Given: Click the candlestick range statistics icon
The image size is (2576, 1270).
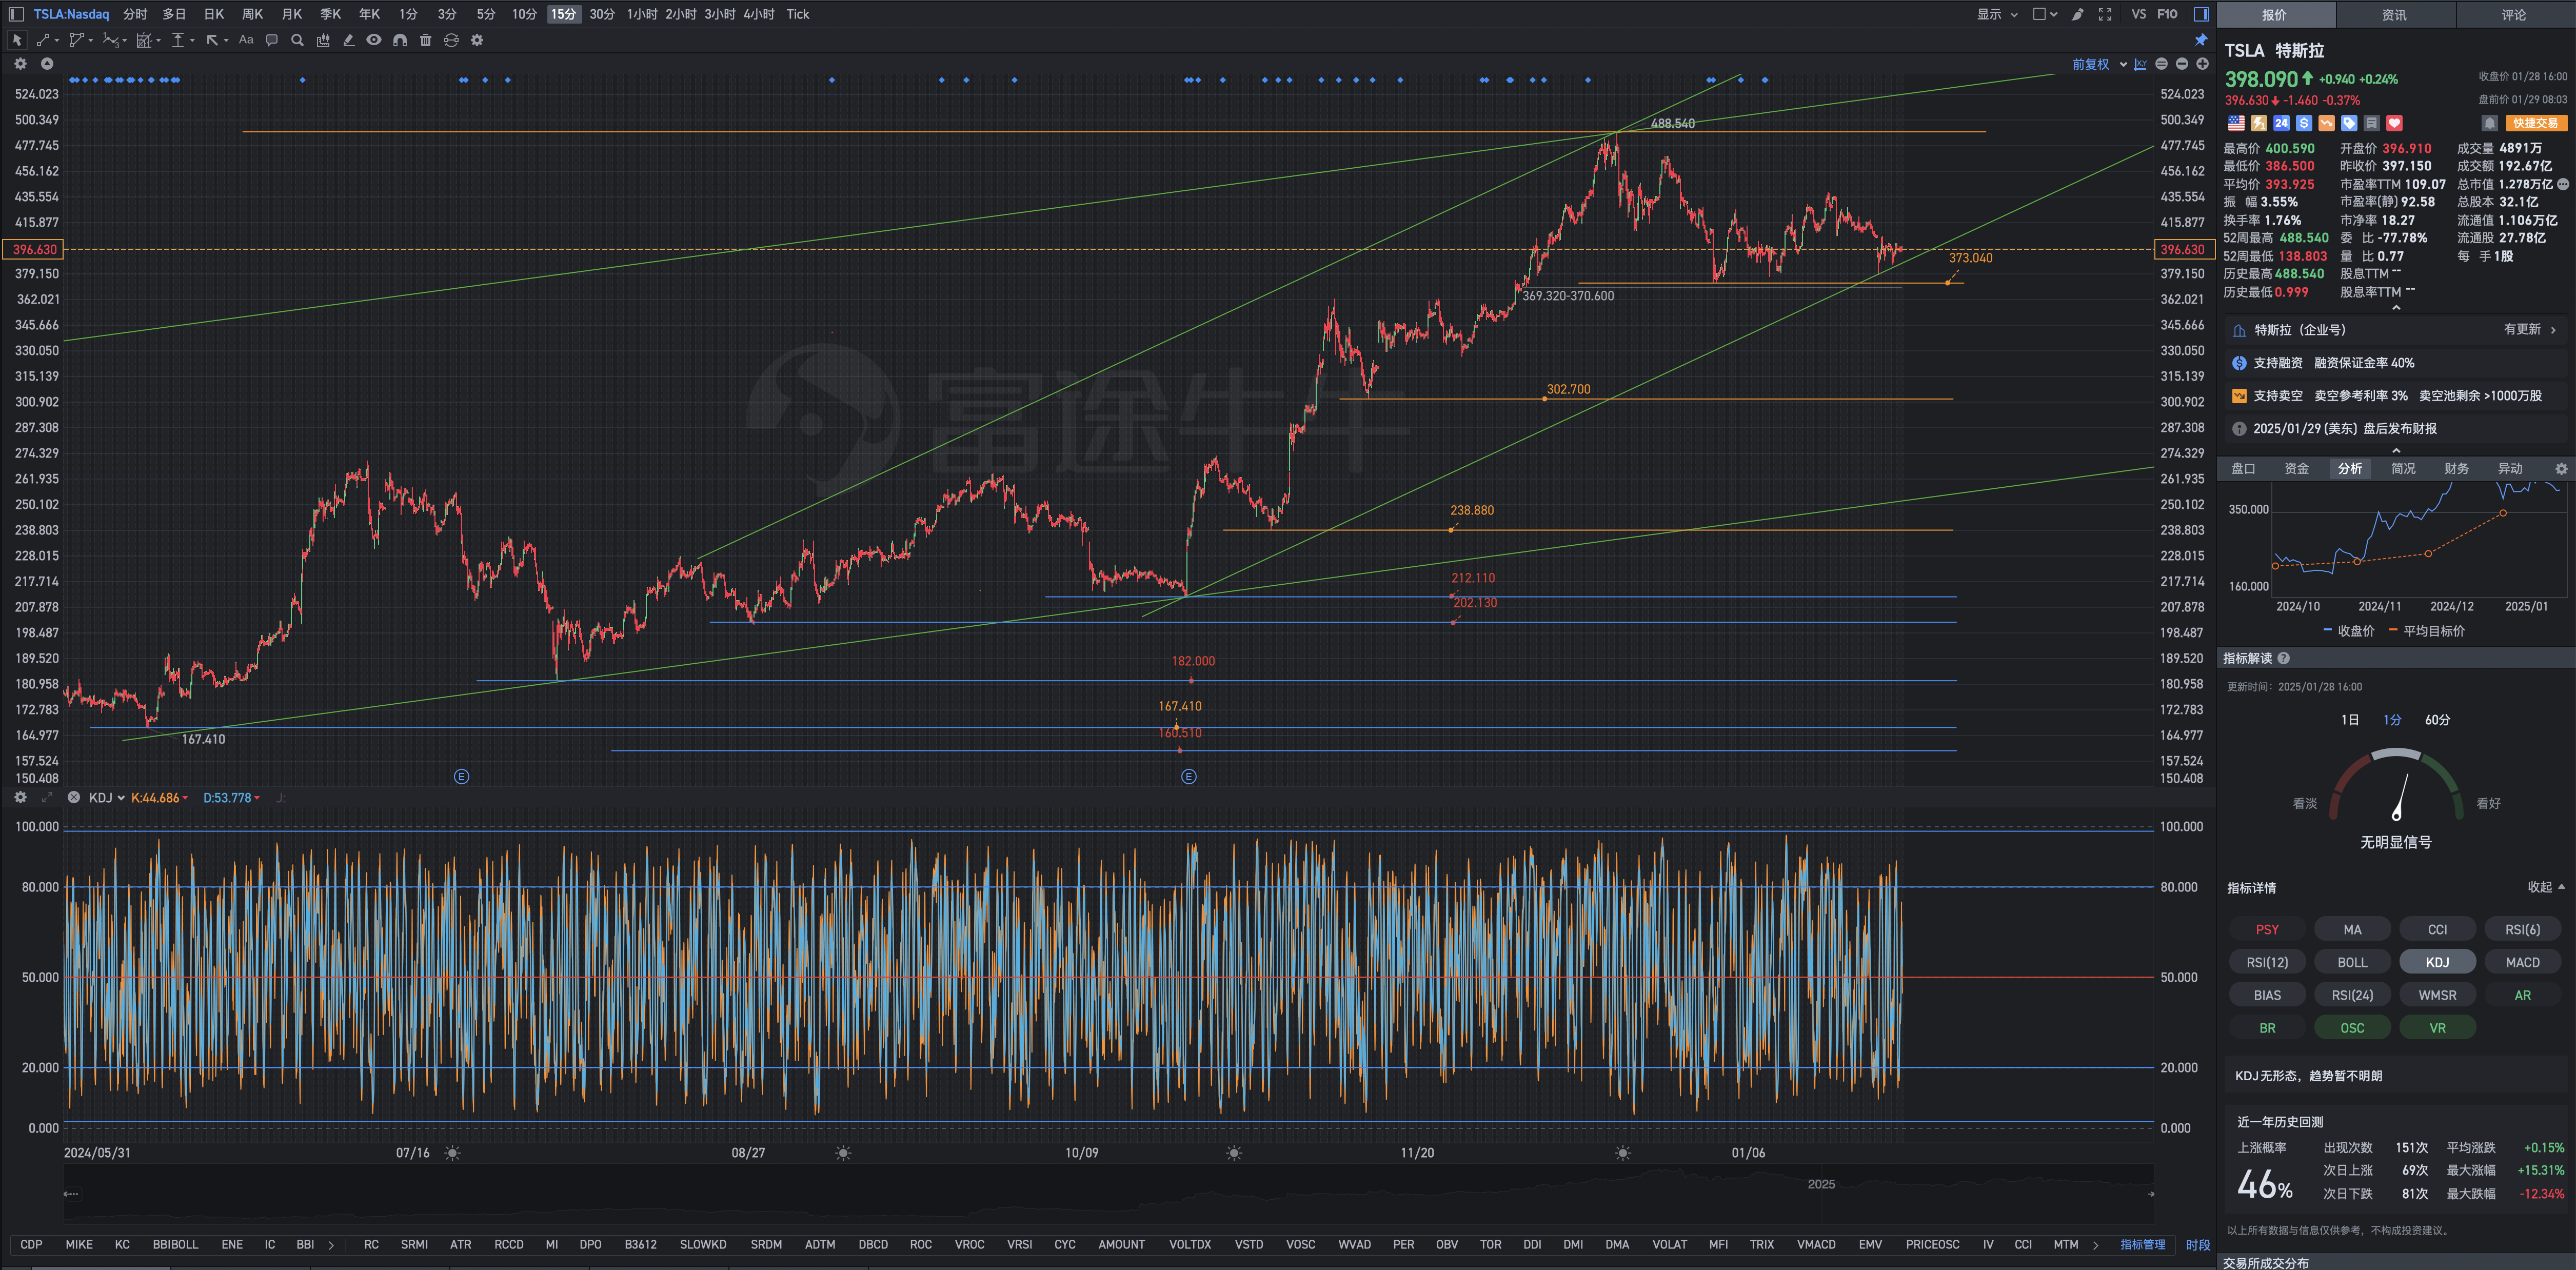Looking at the screenshot, I should [323, 41].
